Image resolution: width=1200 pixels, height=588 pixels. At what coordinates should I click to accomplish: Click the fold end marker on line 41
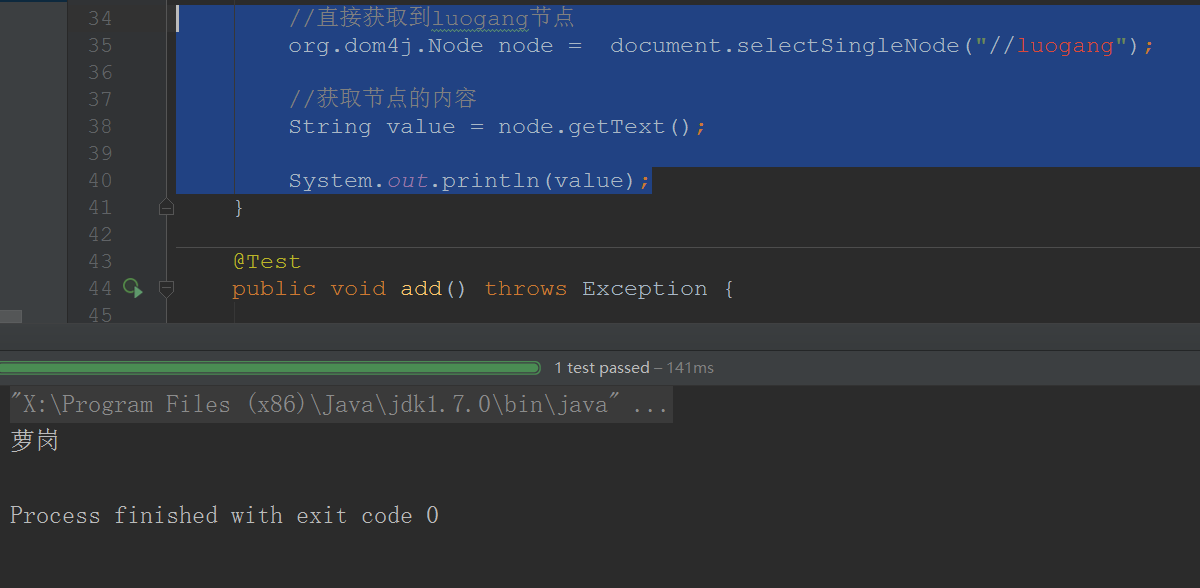[x=167, y=207]
